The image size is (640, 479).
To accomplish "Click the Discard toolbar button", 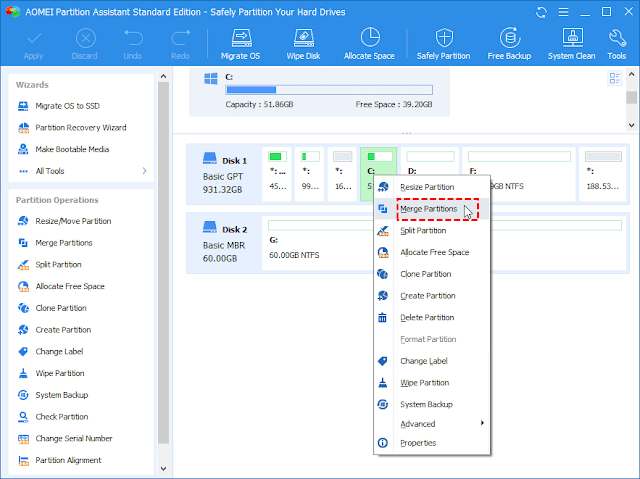I will pyautogui.click(x=85, y=45).
